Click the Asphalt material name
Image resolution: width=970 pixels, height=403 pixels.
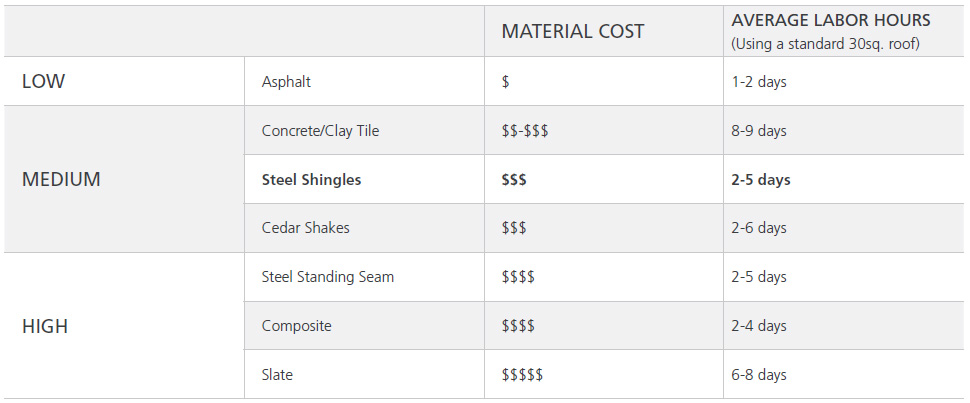tap(286, 82)
